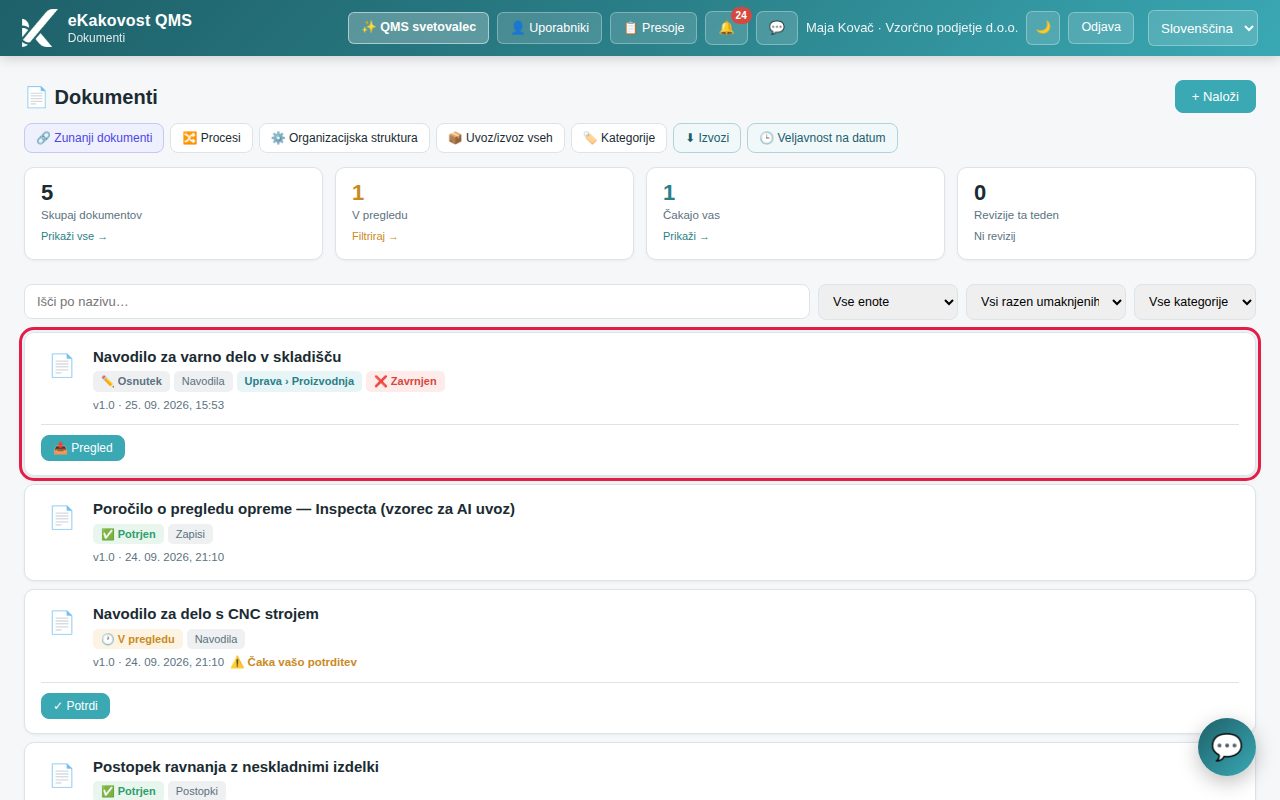Follow the Prikaži vse link
The image size is (1280, 800).
tap(74, 237)
